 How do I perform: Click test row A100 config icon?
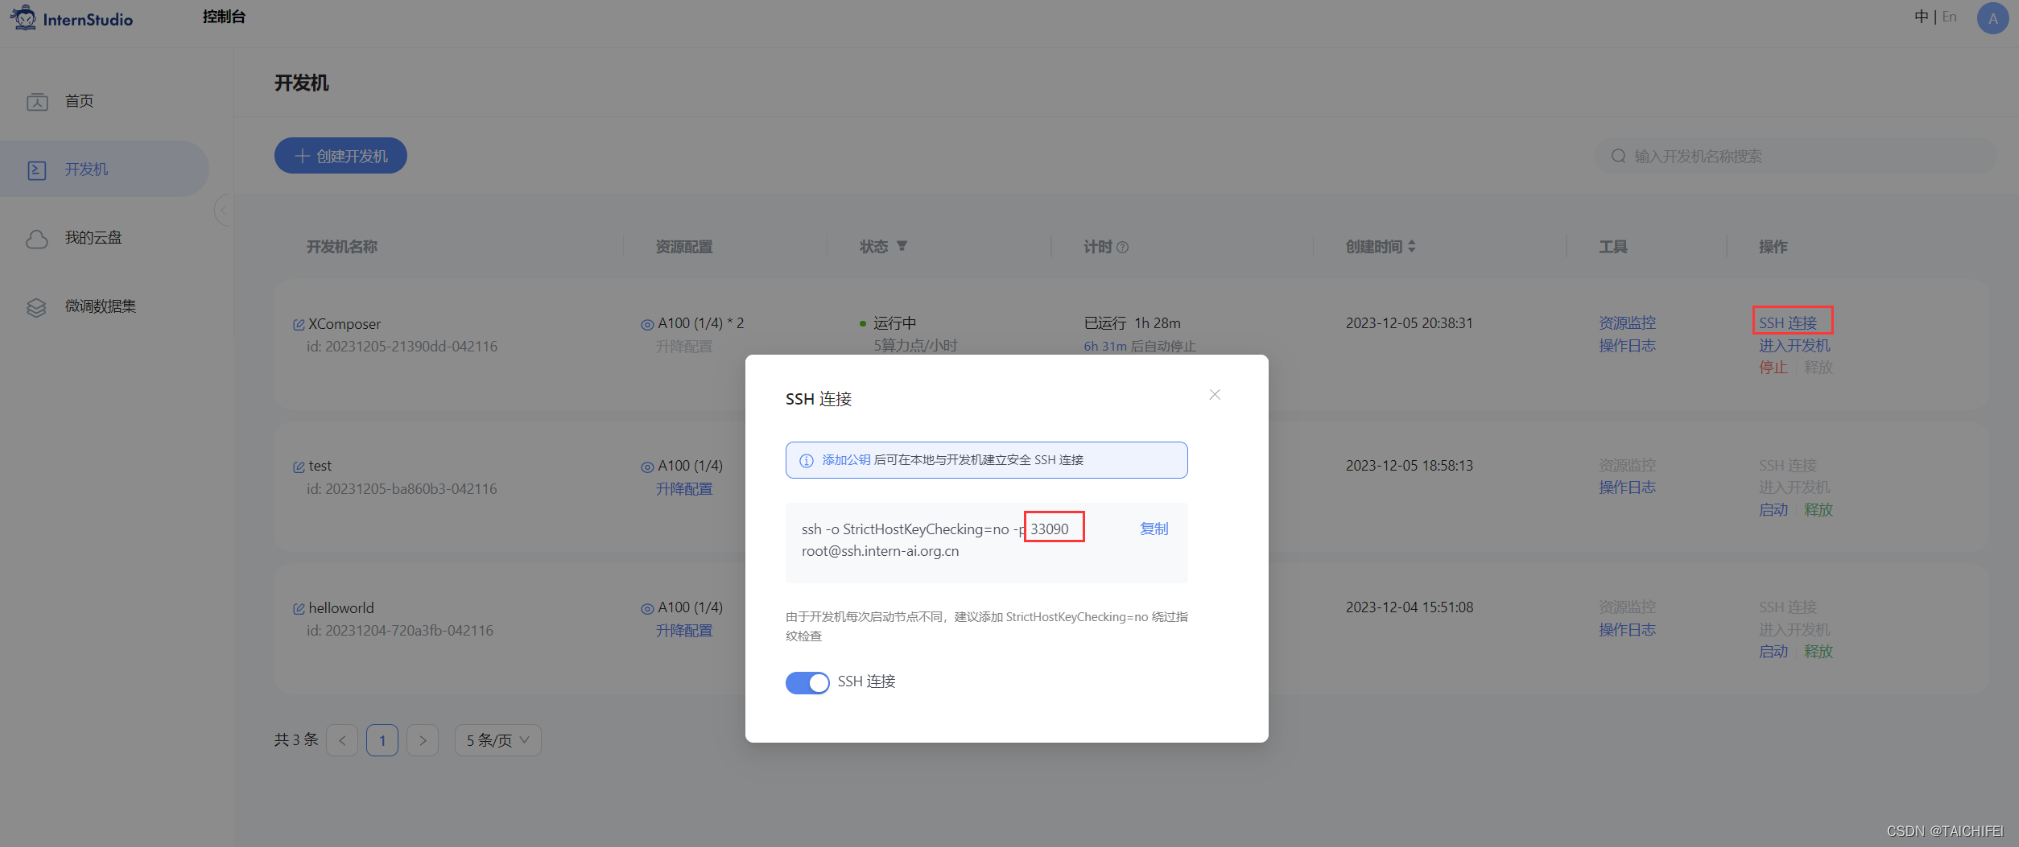647,466
